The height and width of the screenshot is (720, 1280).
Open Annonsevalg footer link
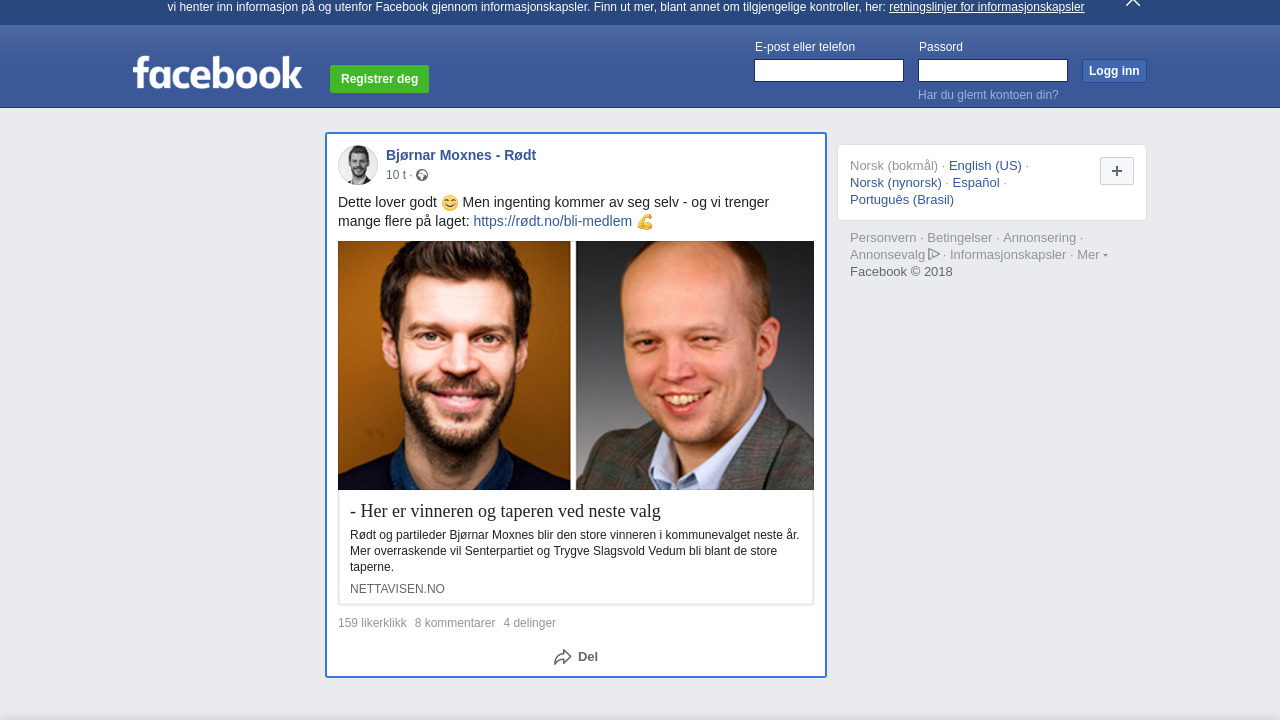tap(888, 255)
